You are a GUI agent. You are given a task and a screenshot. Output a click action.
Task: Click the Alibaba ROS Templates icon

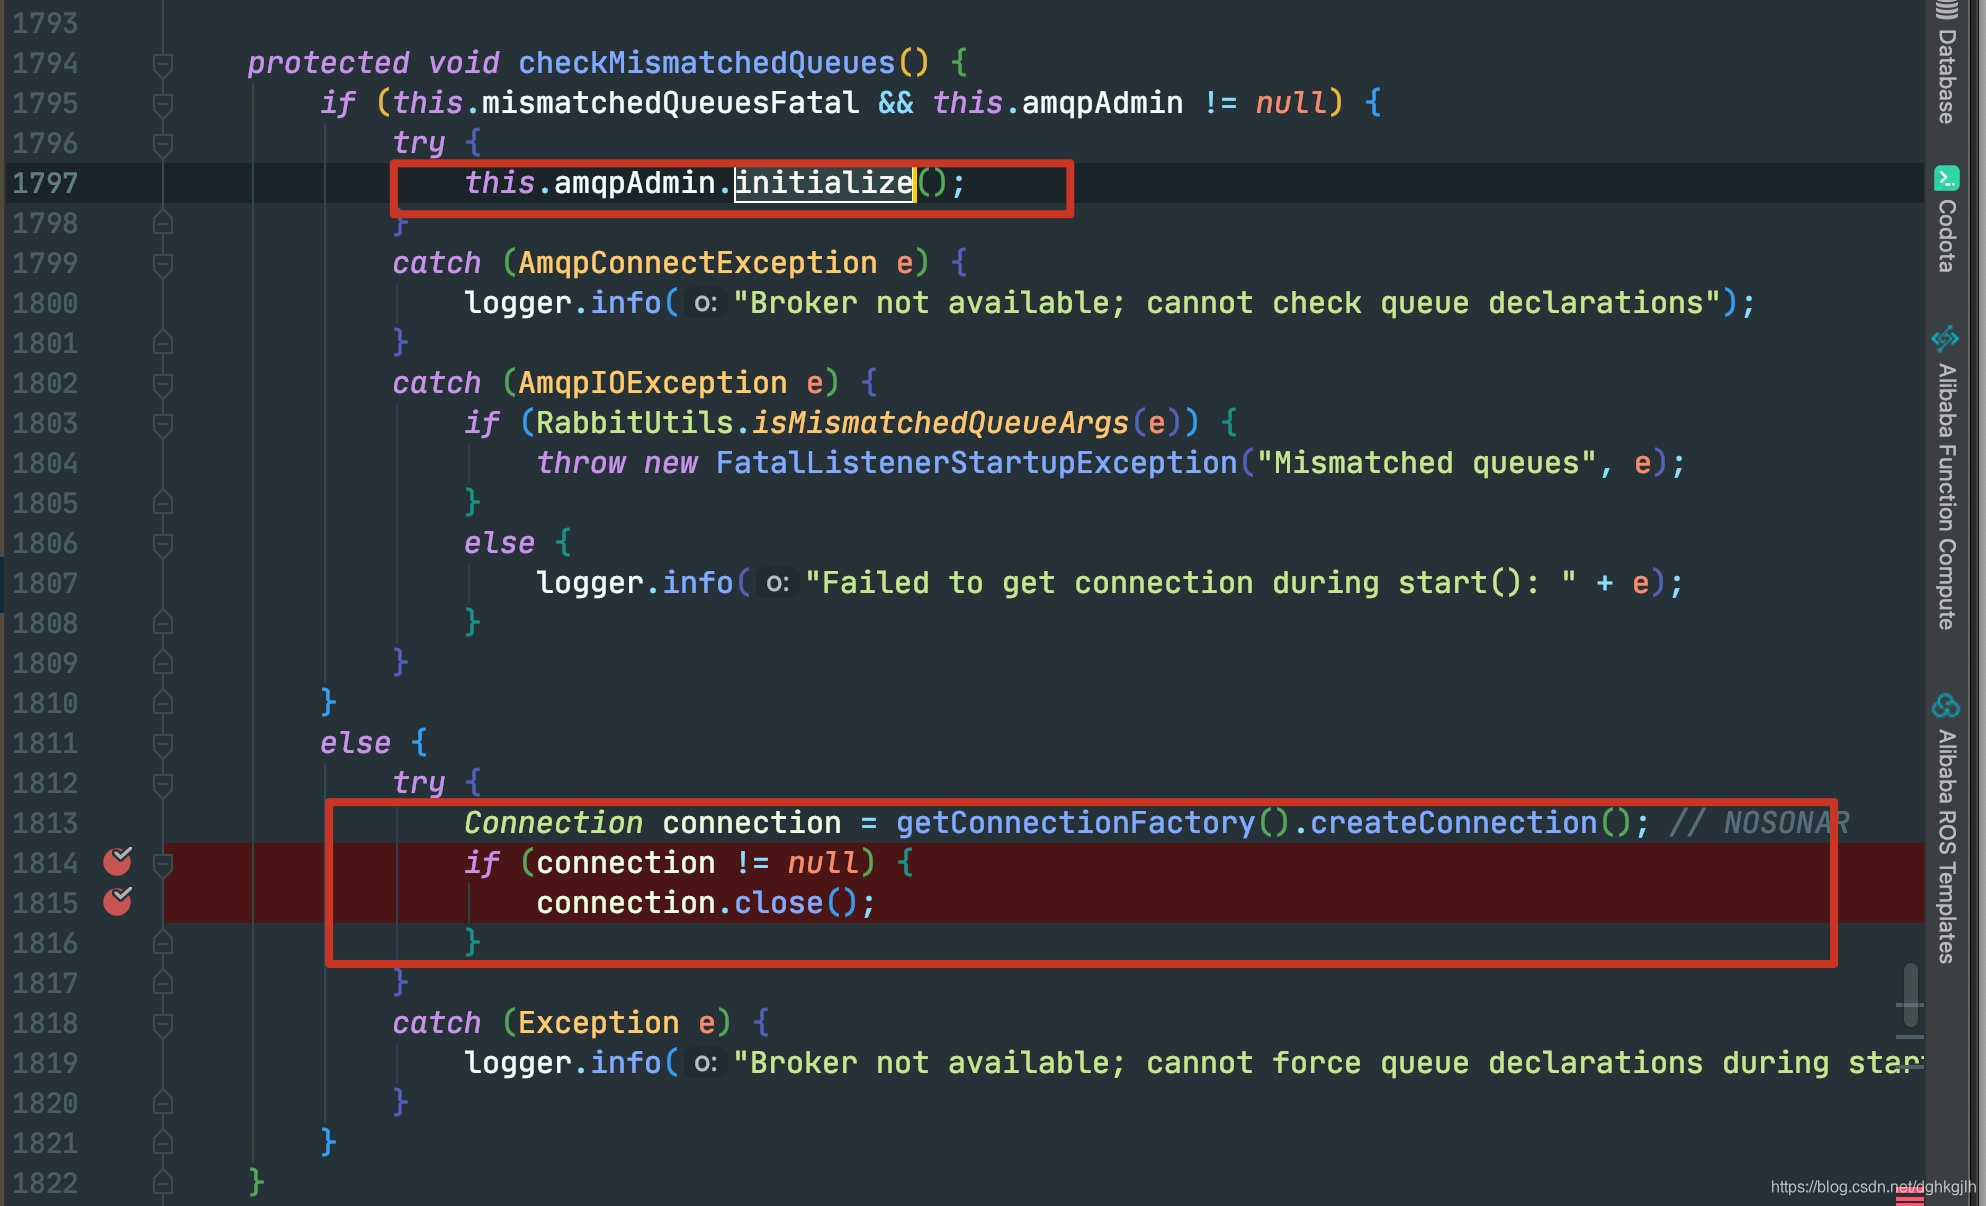click(1946, 706)
